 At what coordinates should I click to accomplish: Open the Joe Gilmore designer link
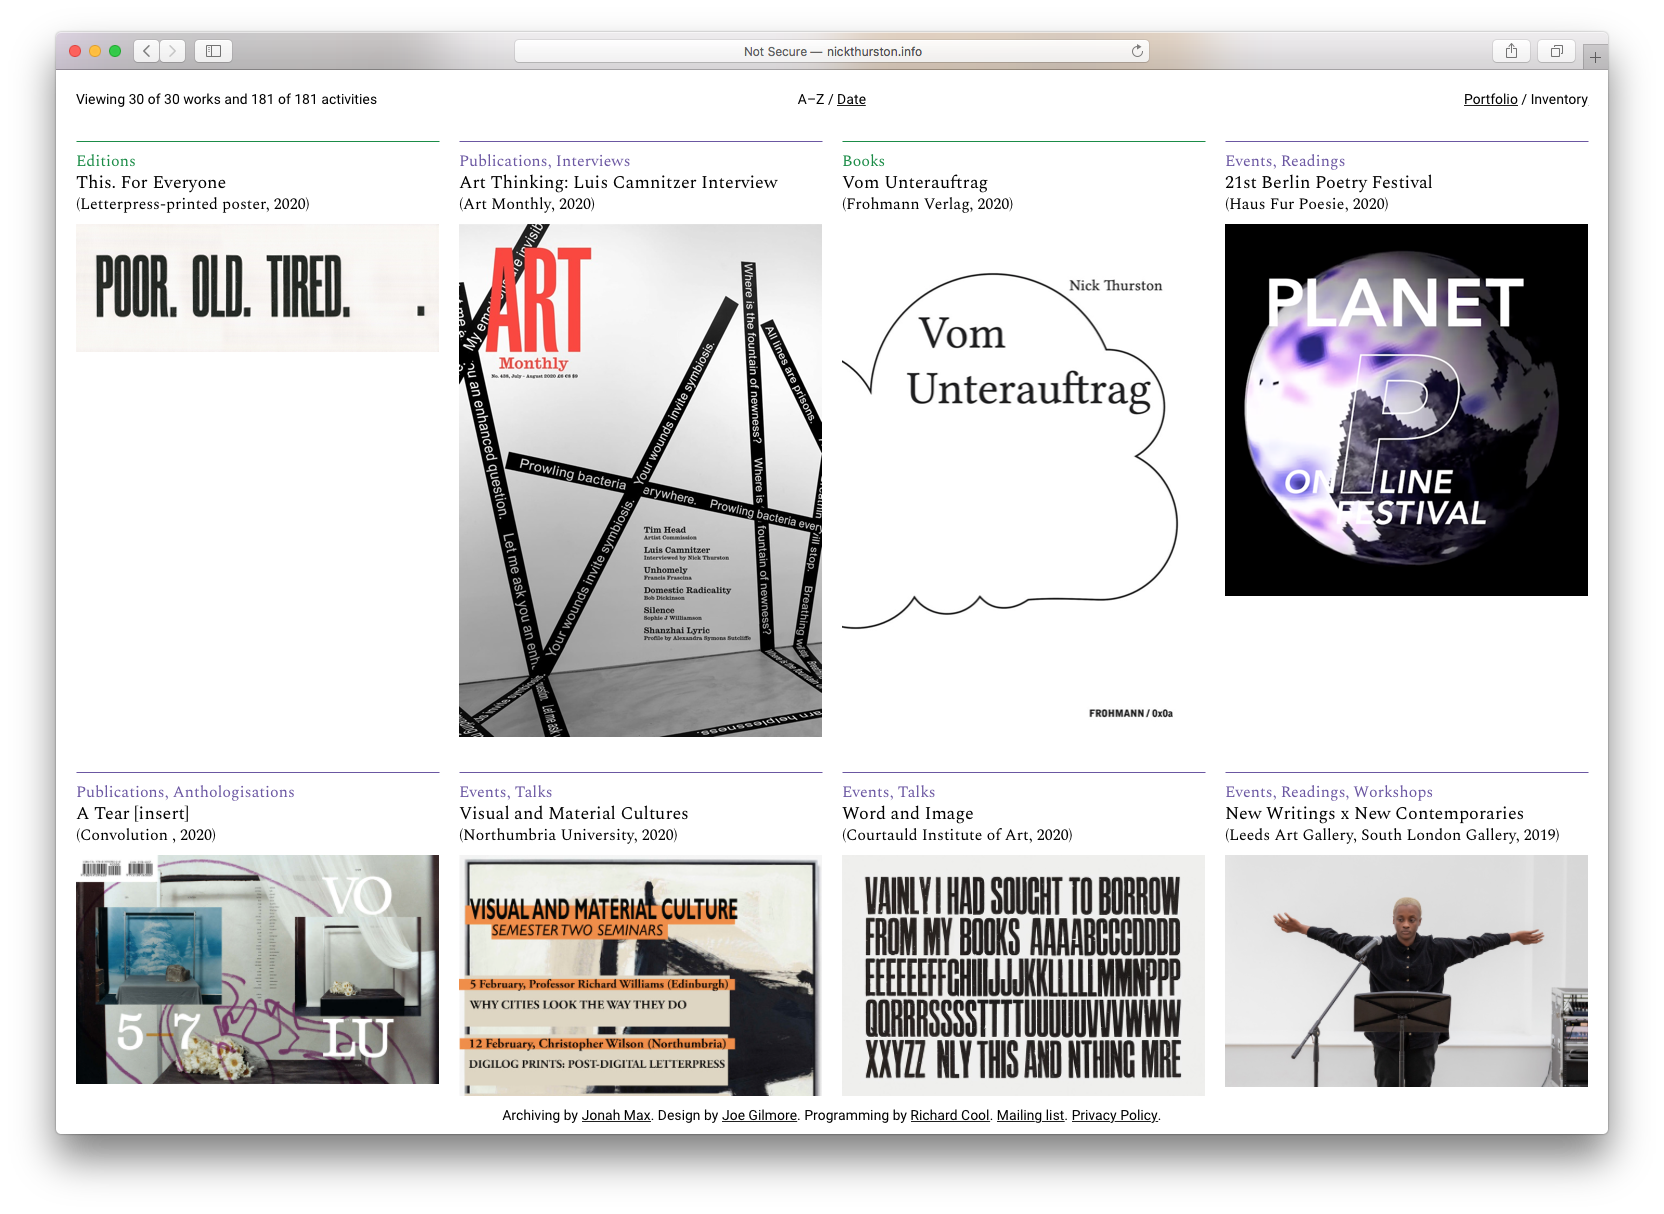coord(759,1115)
